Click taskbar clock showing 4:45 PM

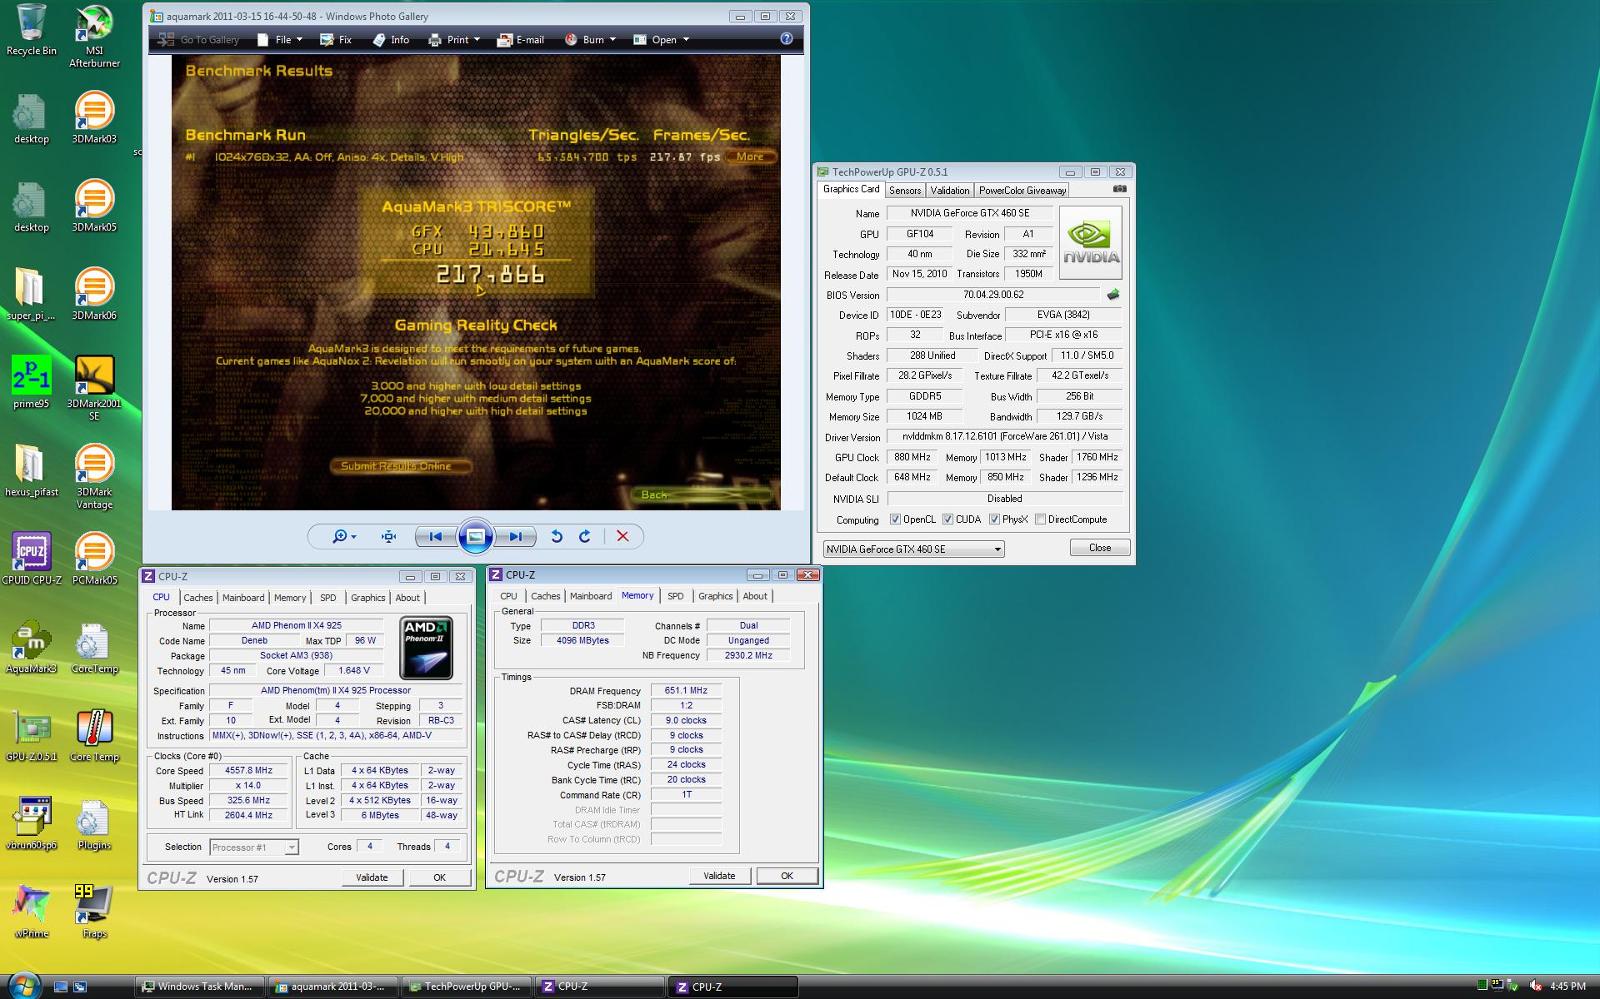click(1567, 986)
